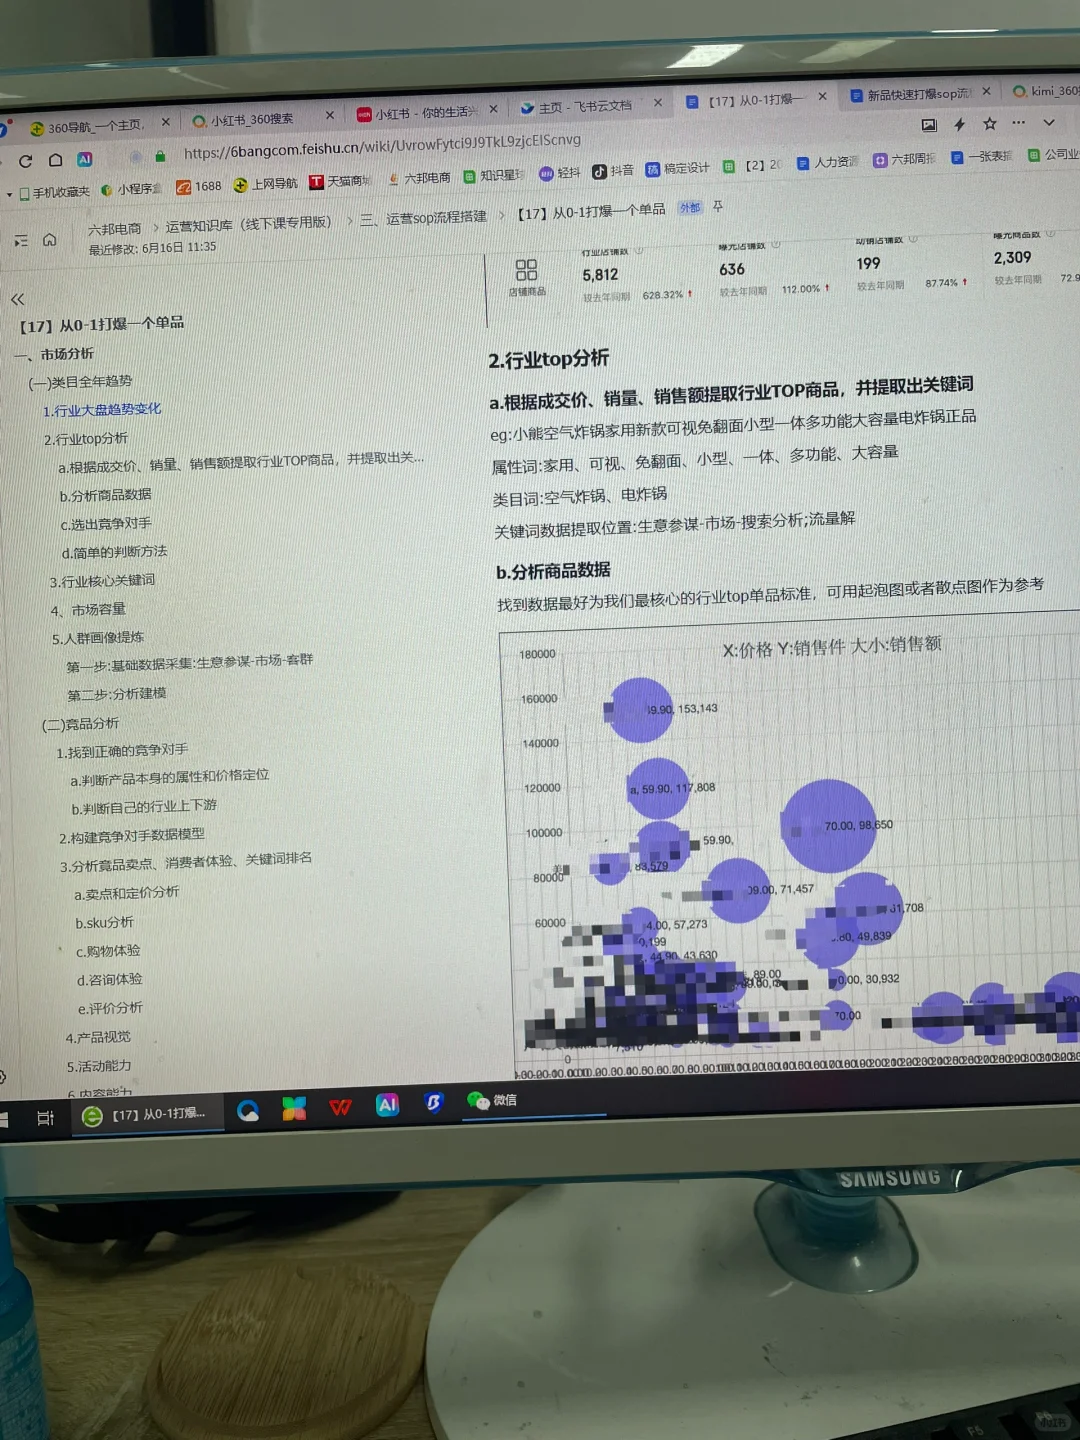This screenshot has width=1080, height=1440.
Task: Click the 360 browser taskbar window button
Action: coord(146,1115)
